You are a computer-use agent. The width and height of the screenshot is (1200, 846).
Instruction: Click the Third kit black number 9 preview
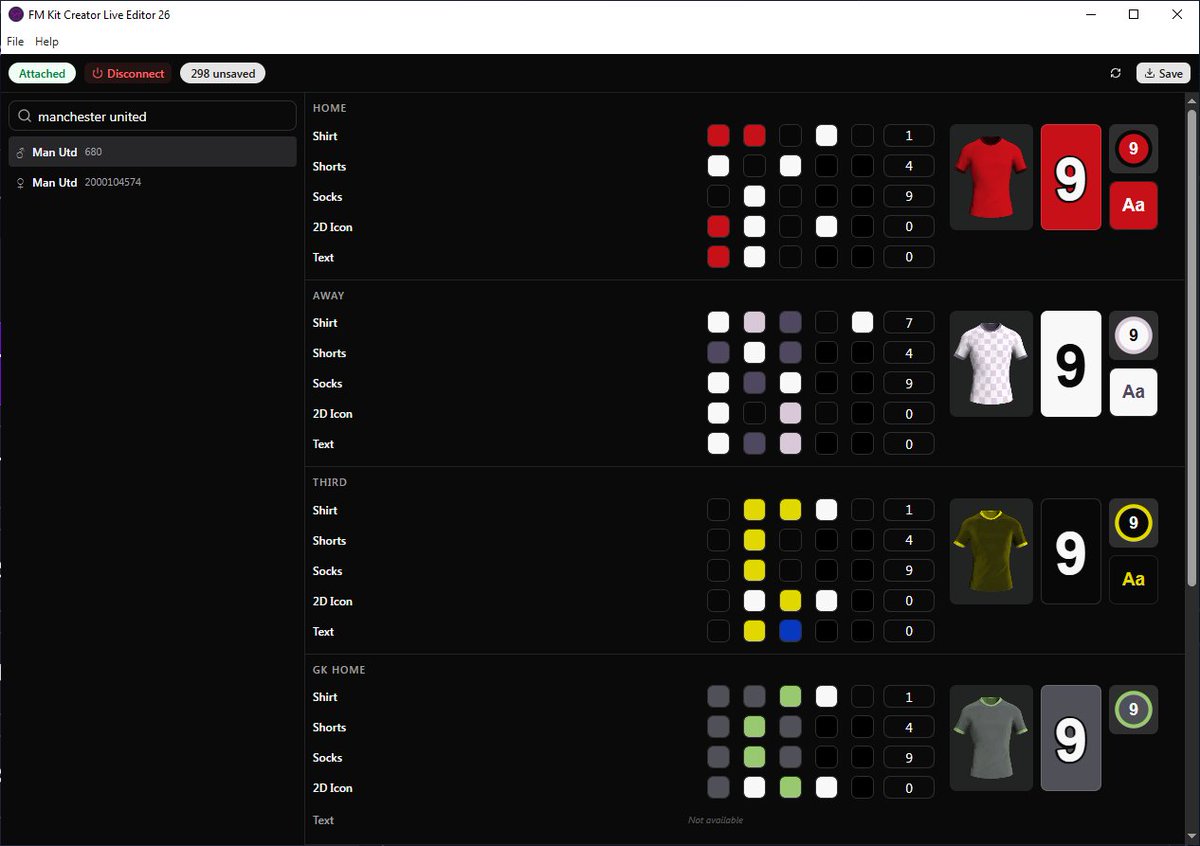point(1071,551)
